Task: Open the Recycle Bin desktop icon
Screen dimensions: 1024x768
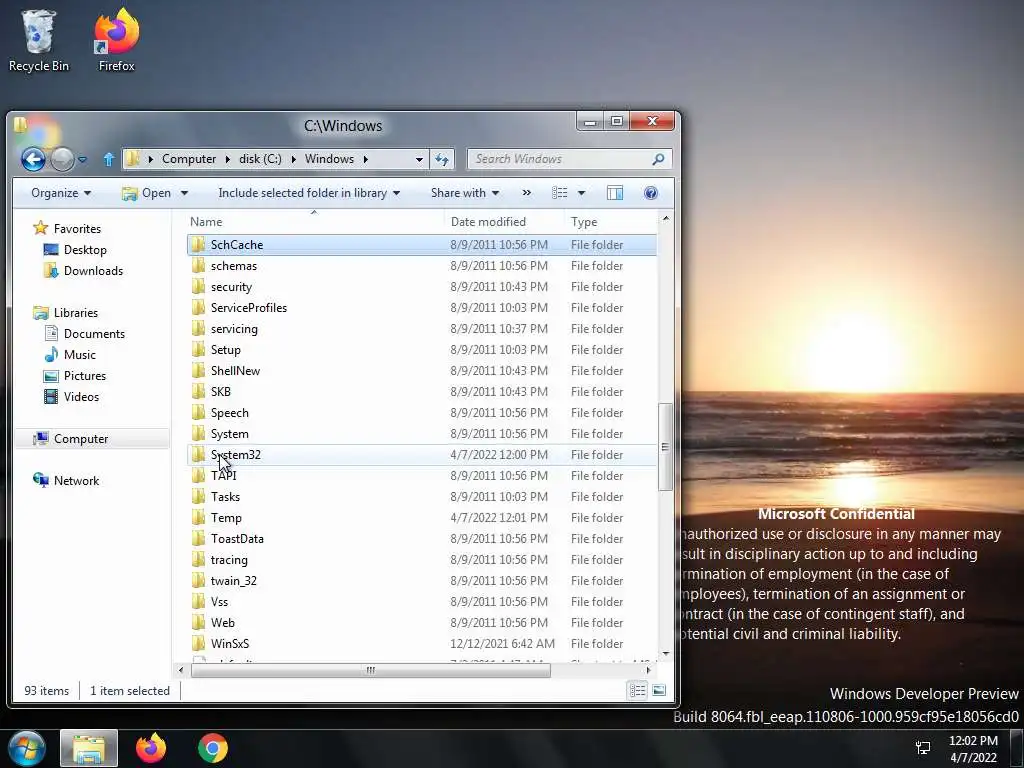Action: [39, 40]
